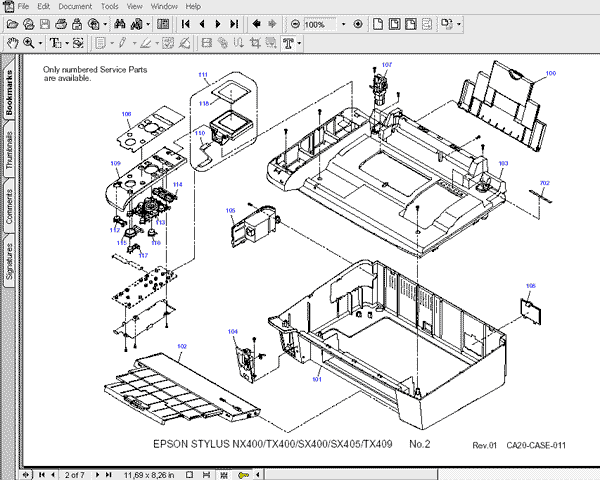The height and width of the screenshot is (480, 600).
Task: Expand the Pencil tool dropdown arrow
Action: tap(134, 43)
